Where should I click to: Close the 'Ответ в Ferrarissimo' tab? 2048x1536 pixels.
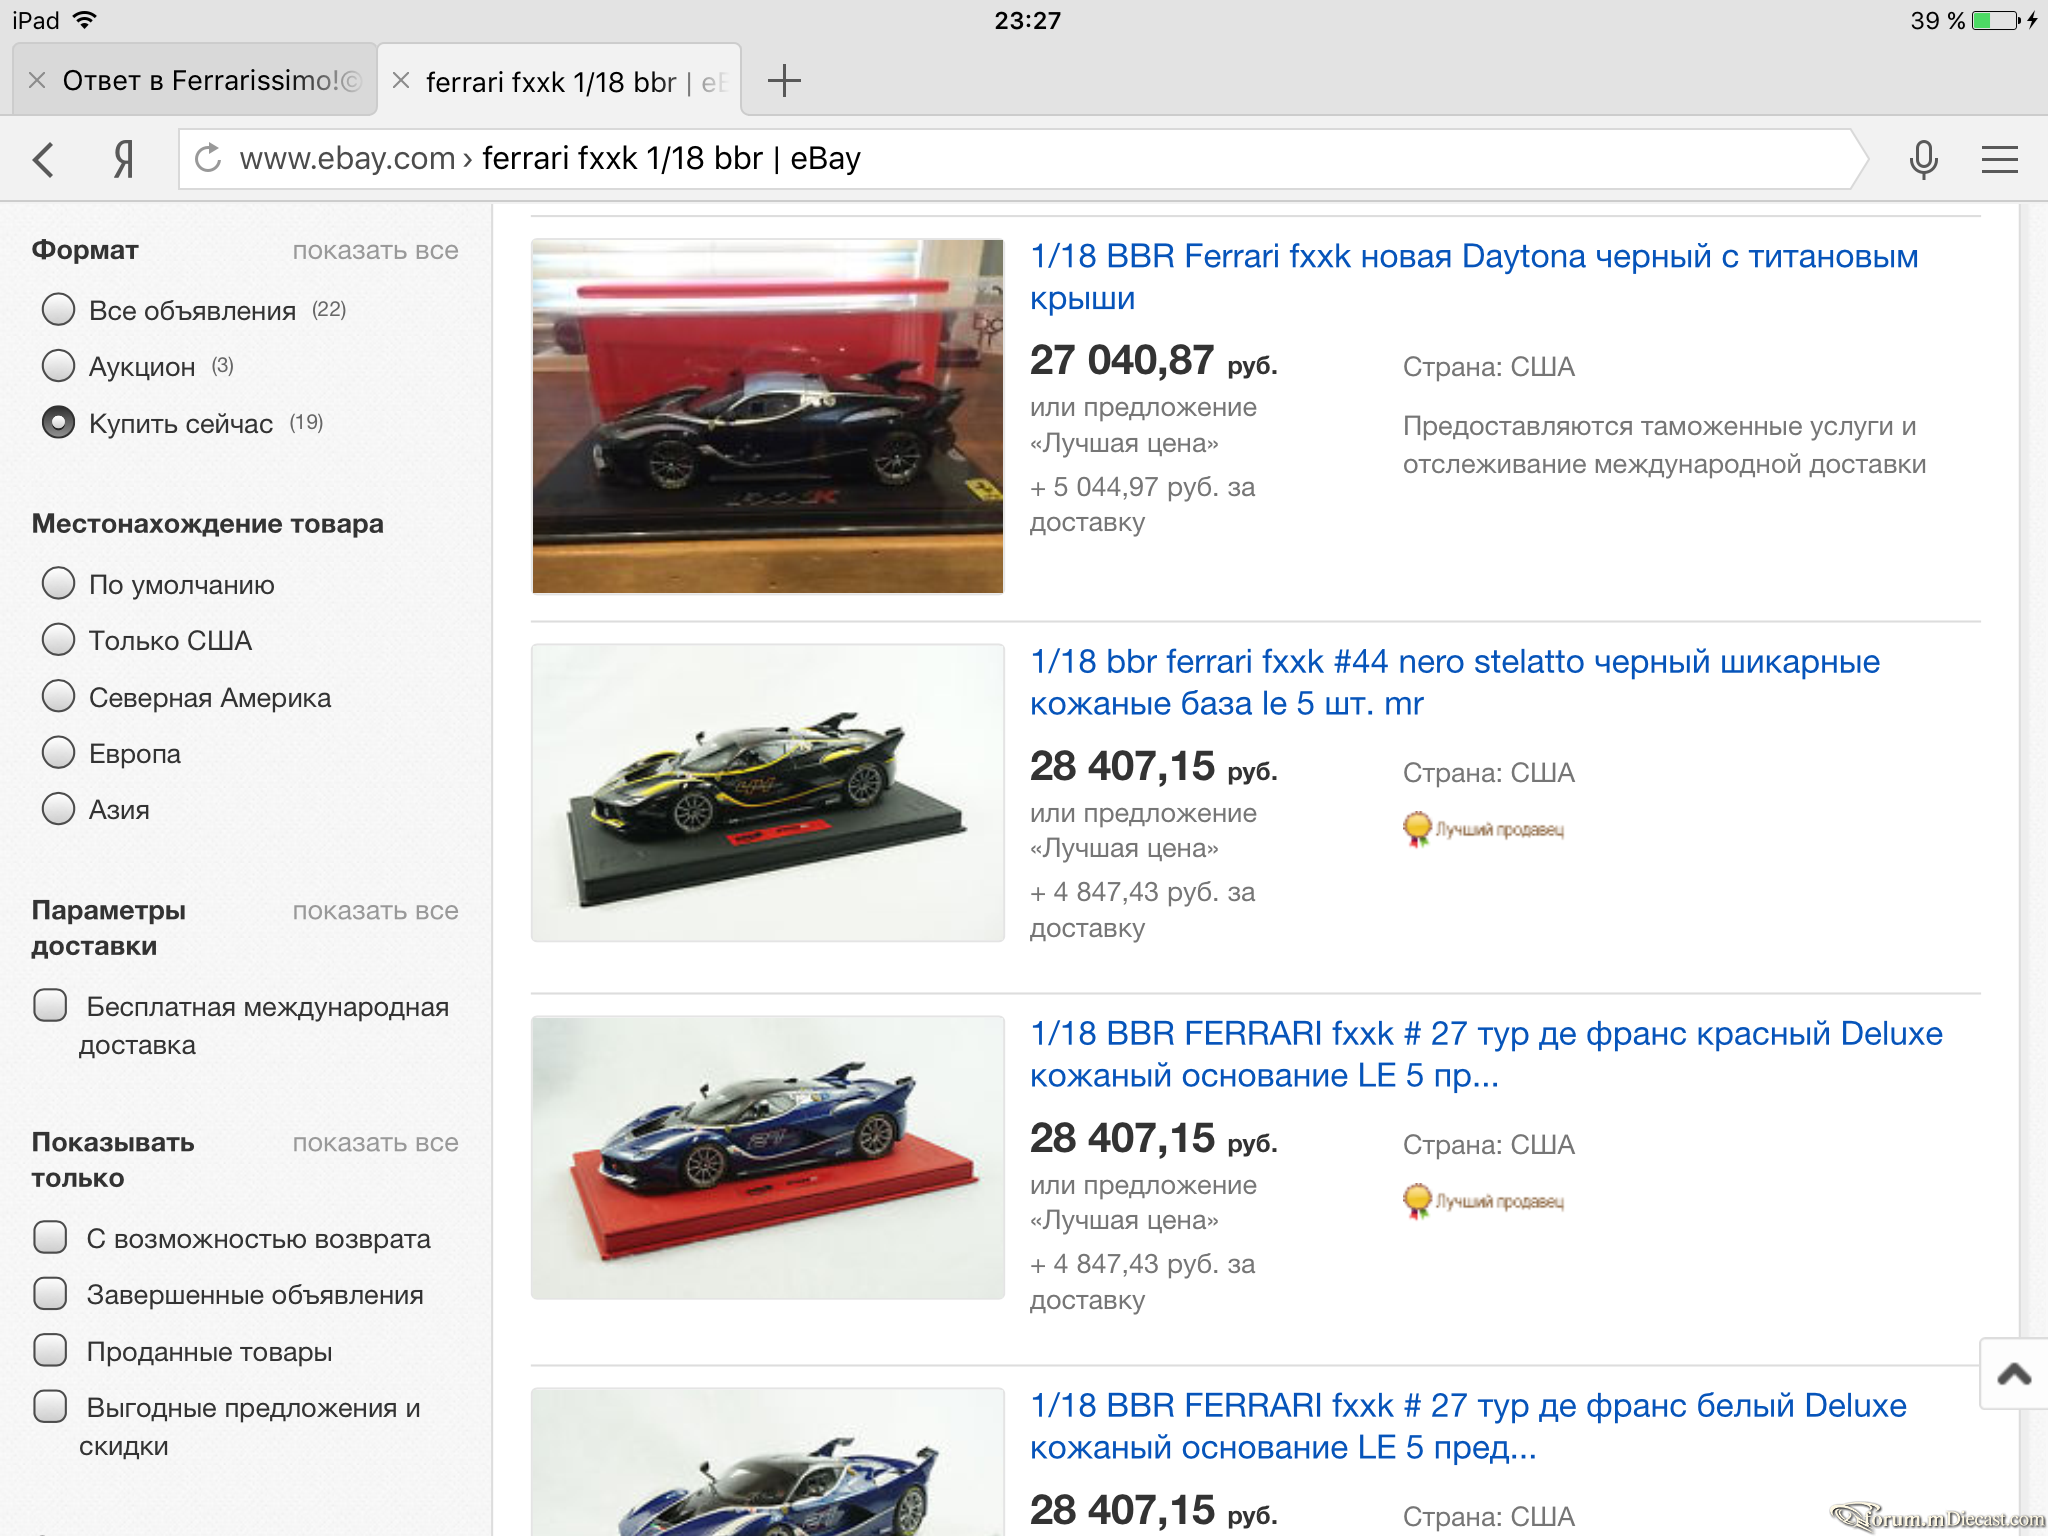tap(37, 81)
